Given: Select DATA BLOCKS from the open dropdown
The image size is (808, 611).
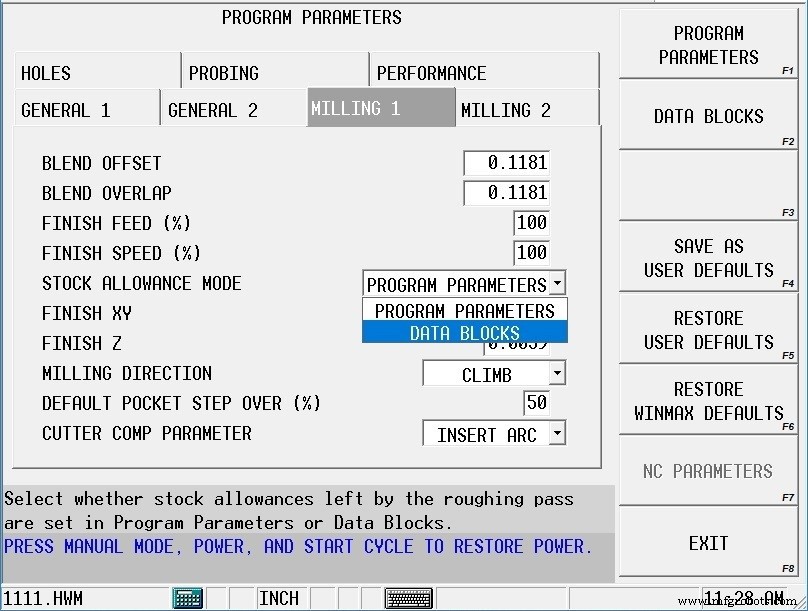Looking at the screenshot, I should 463,331.
